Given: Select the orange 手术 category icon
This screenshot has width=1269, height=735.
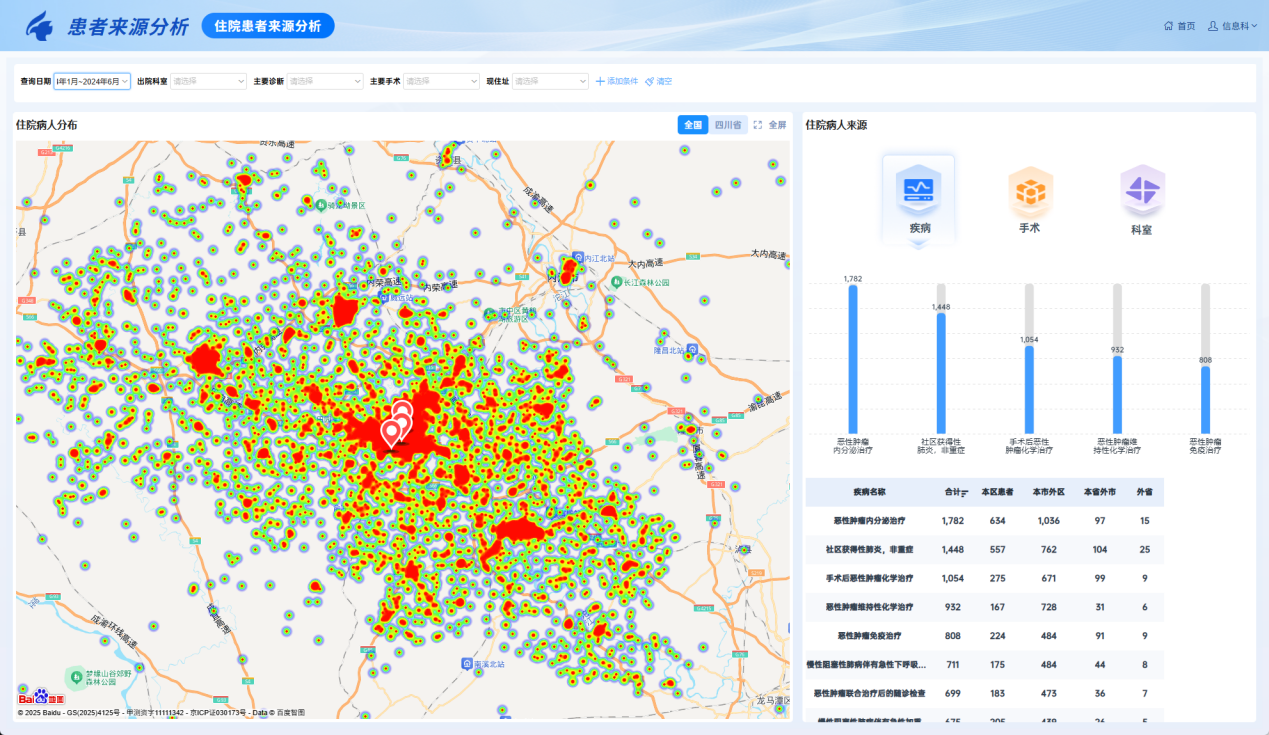Looking at the screenshot, I should pos(1029,191).
